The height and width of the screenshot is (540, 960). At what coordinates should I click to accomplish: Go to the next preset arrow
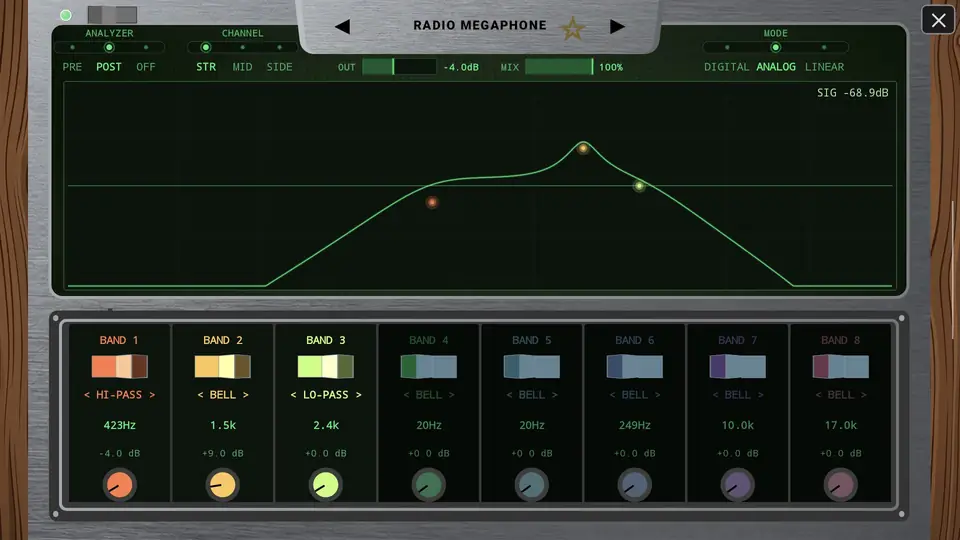click(x=617, y=26)
